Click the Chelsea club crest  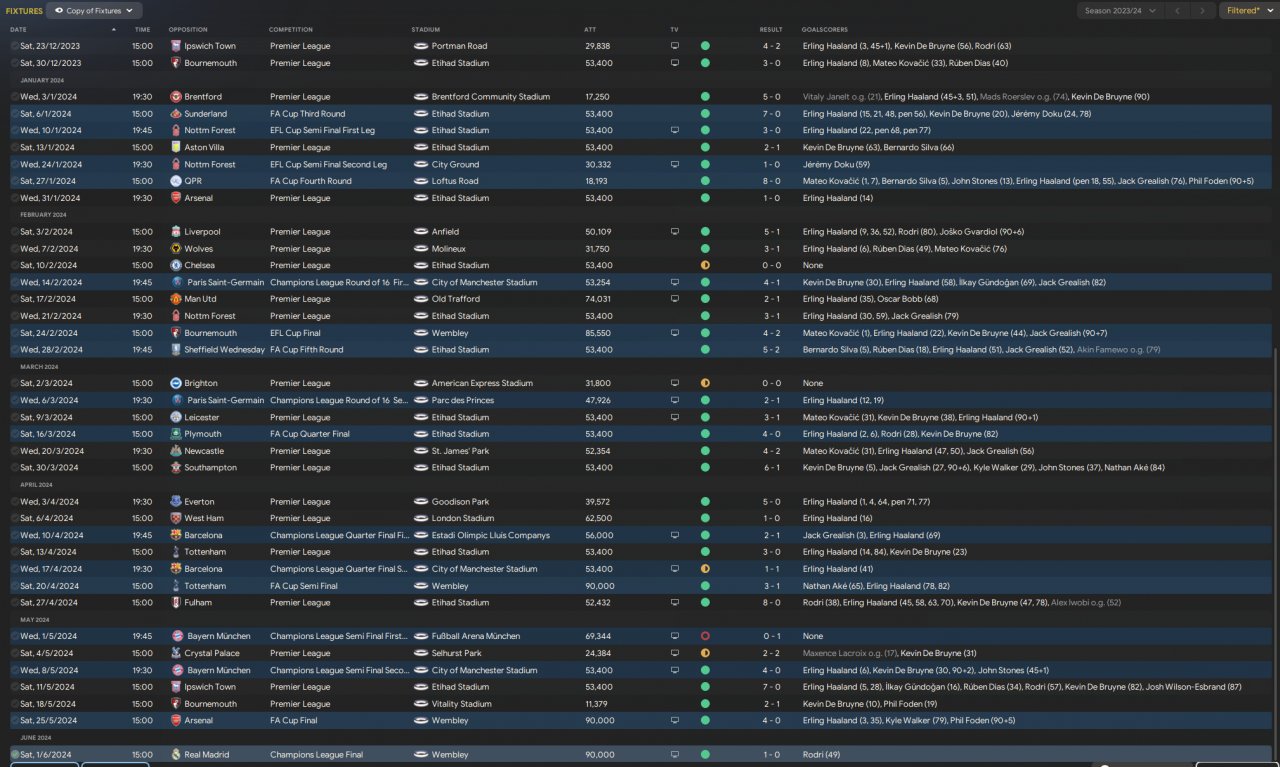click(x=176, y=265)
